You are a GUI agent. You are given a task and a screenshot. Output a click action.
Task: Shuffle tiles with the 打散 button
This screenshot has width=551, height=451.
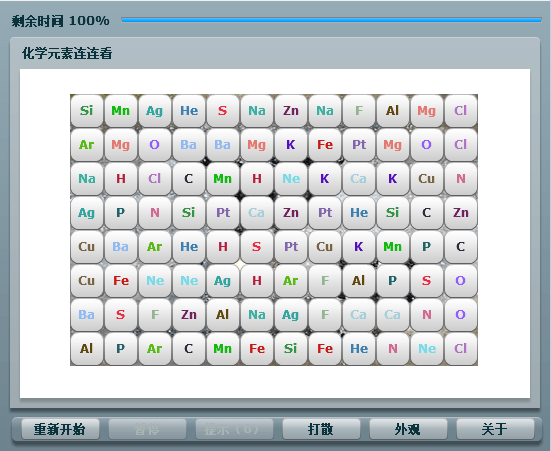click(x=321, y=429)
